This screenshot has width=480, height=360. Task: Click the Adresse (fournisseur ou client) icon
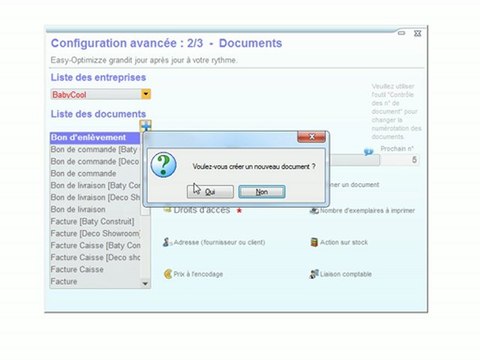coord(166,242)
